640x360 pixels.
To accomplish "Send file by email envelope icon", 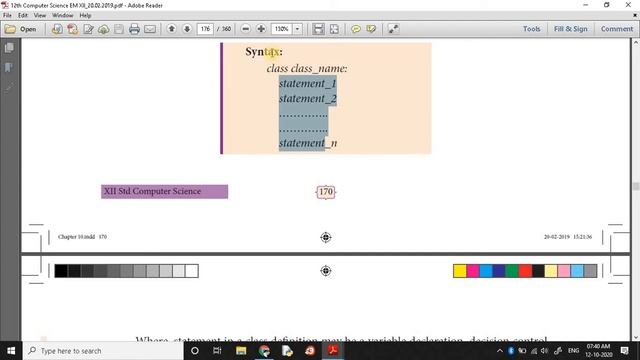I will tap(150, 29).
